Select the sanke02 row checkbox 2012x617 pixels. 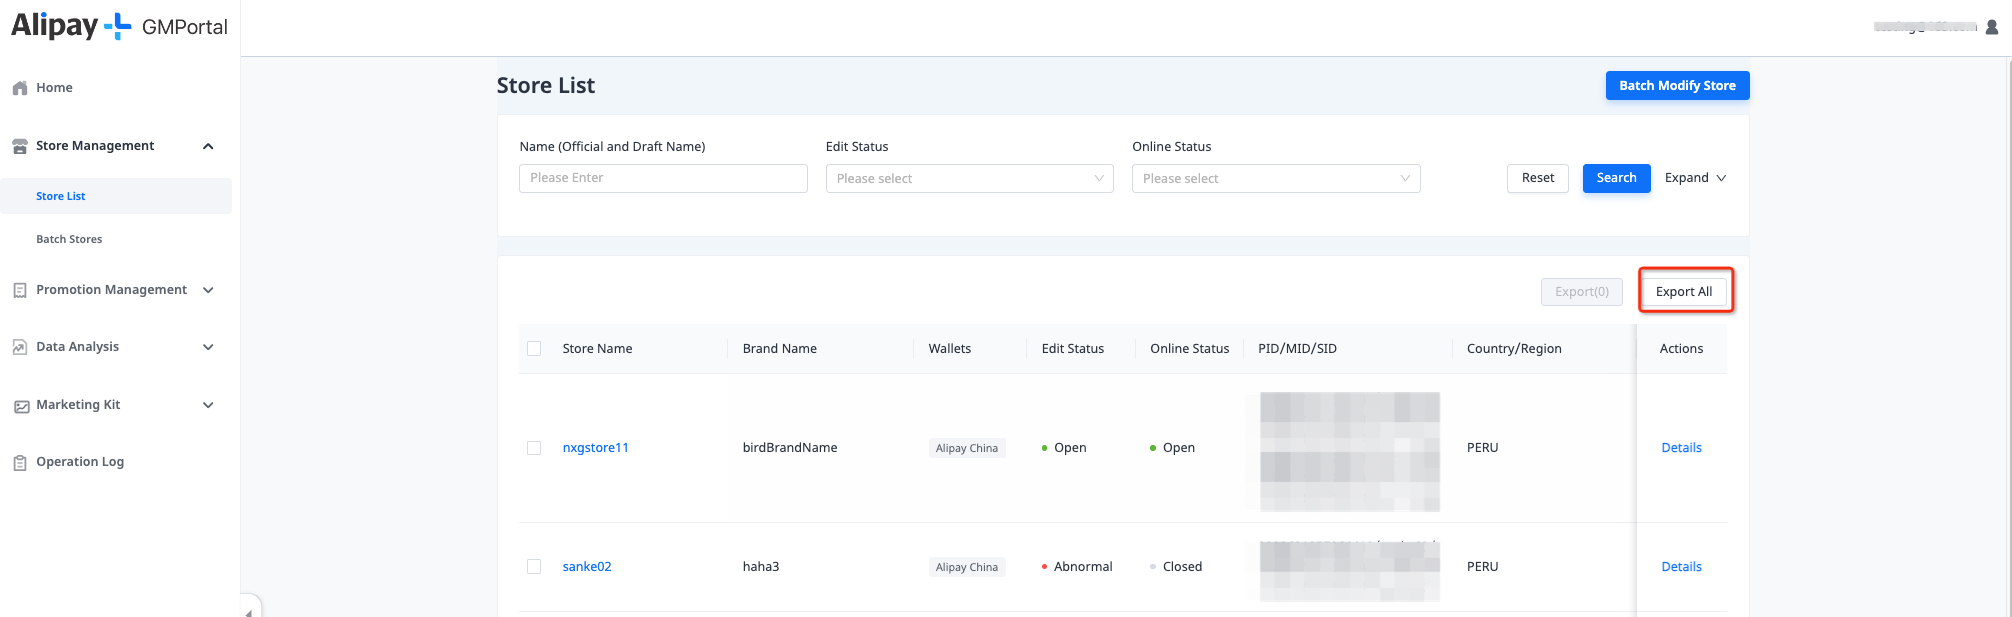pos(534,567)
